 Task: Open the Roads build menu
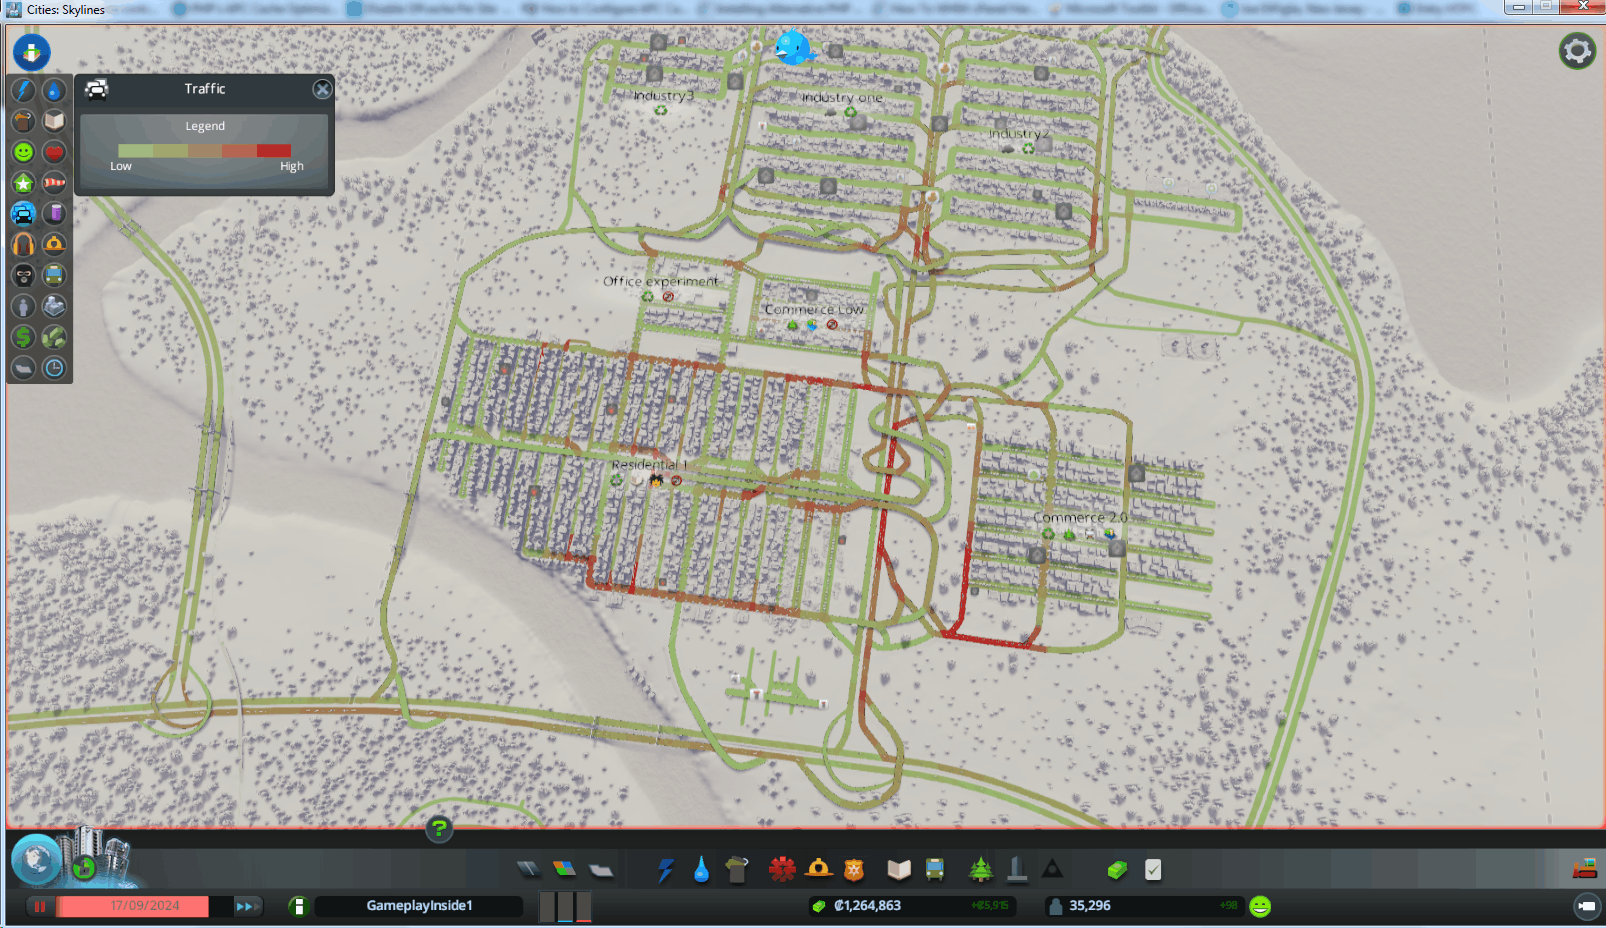click(x=529, y=870)
